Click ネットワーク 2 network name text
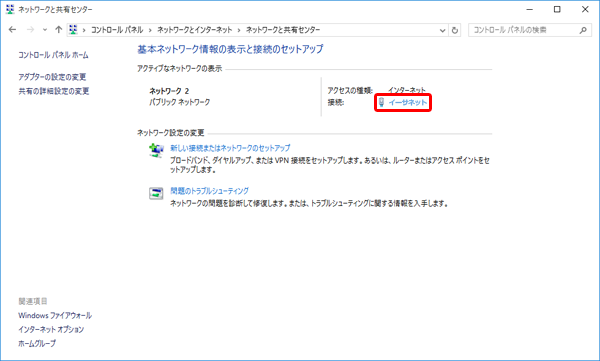 [169, 91]
